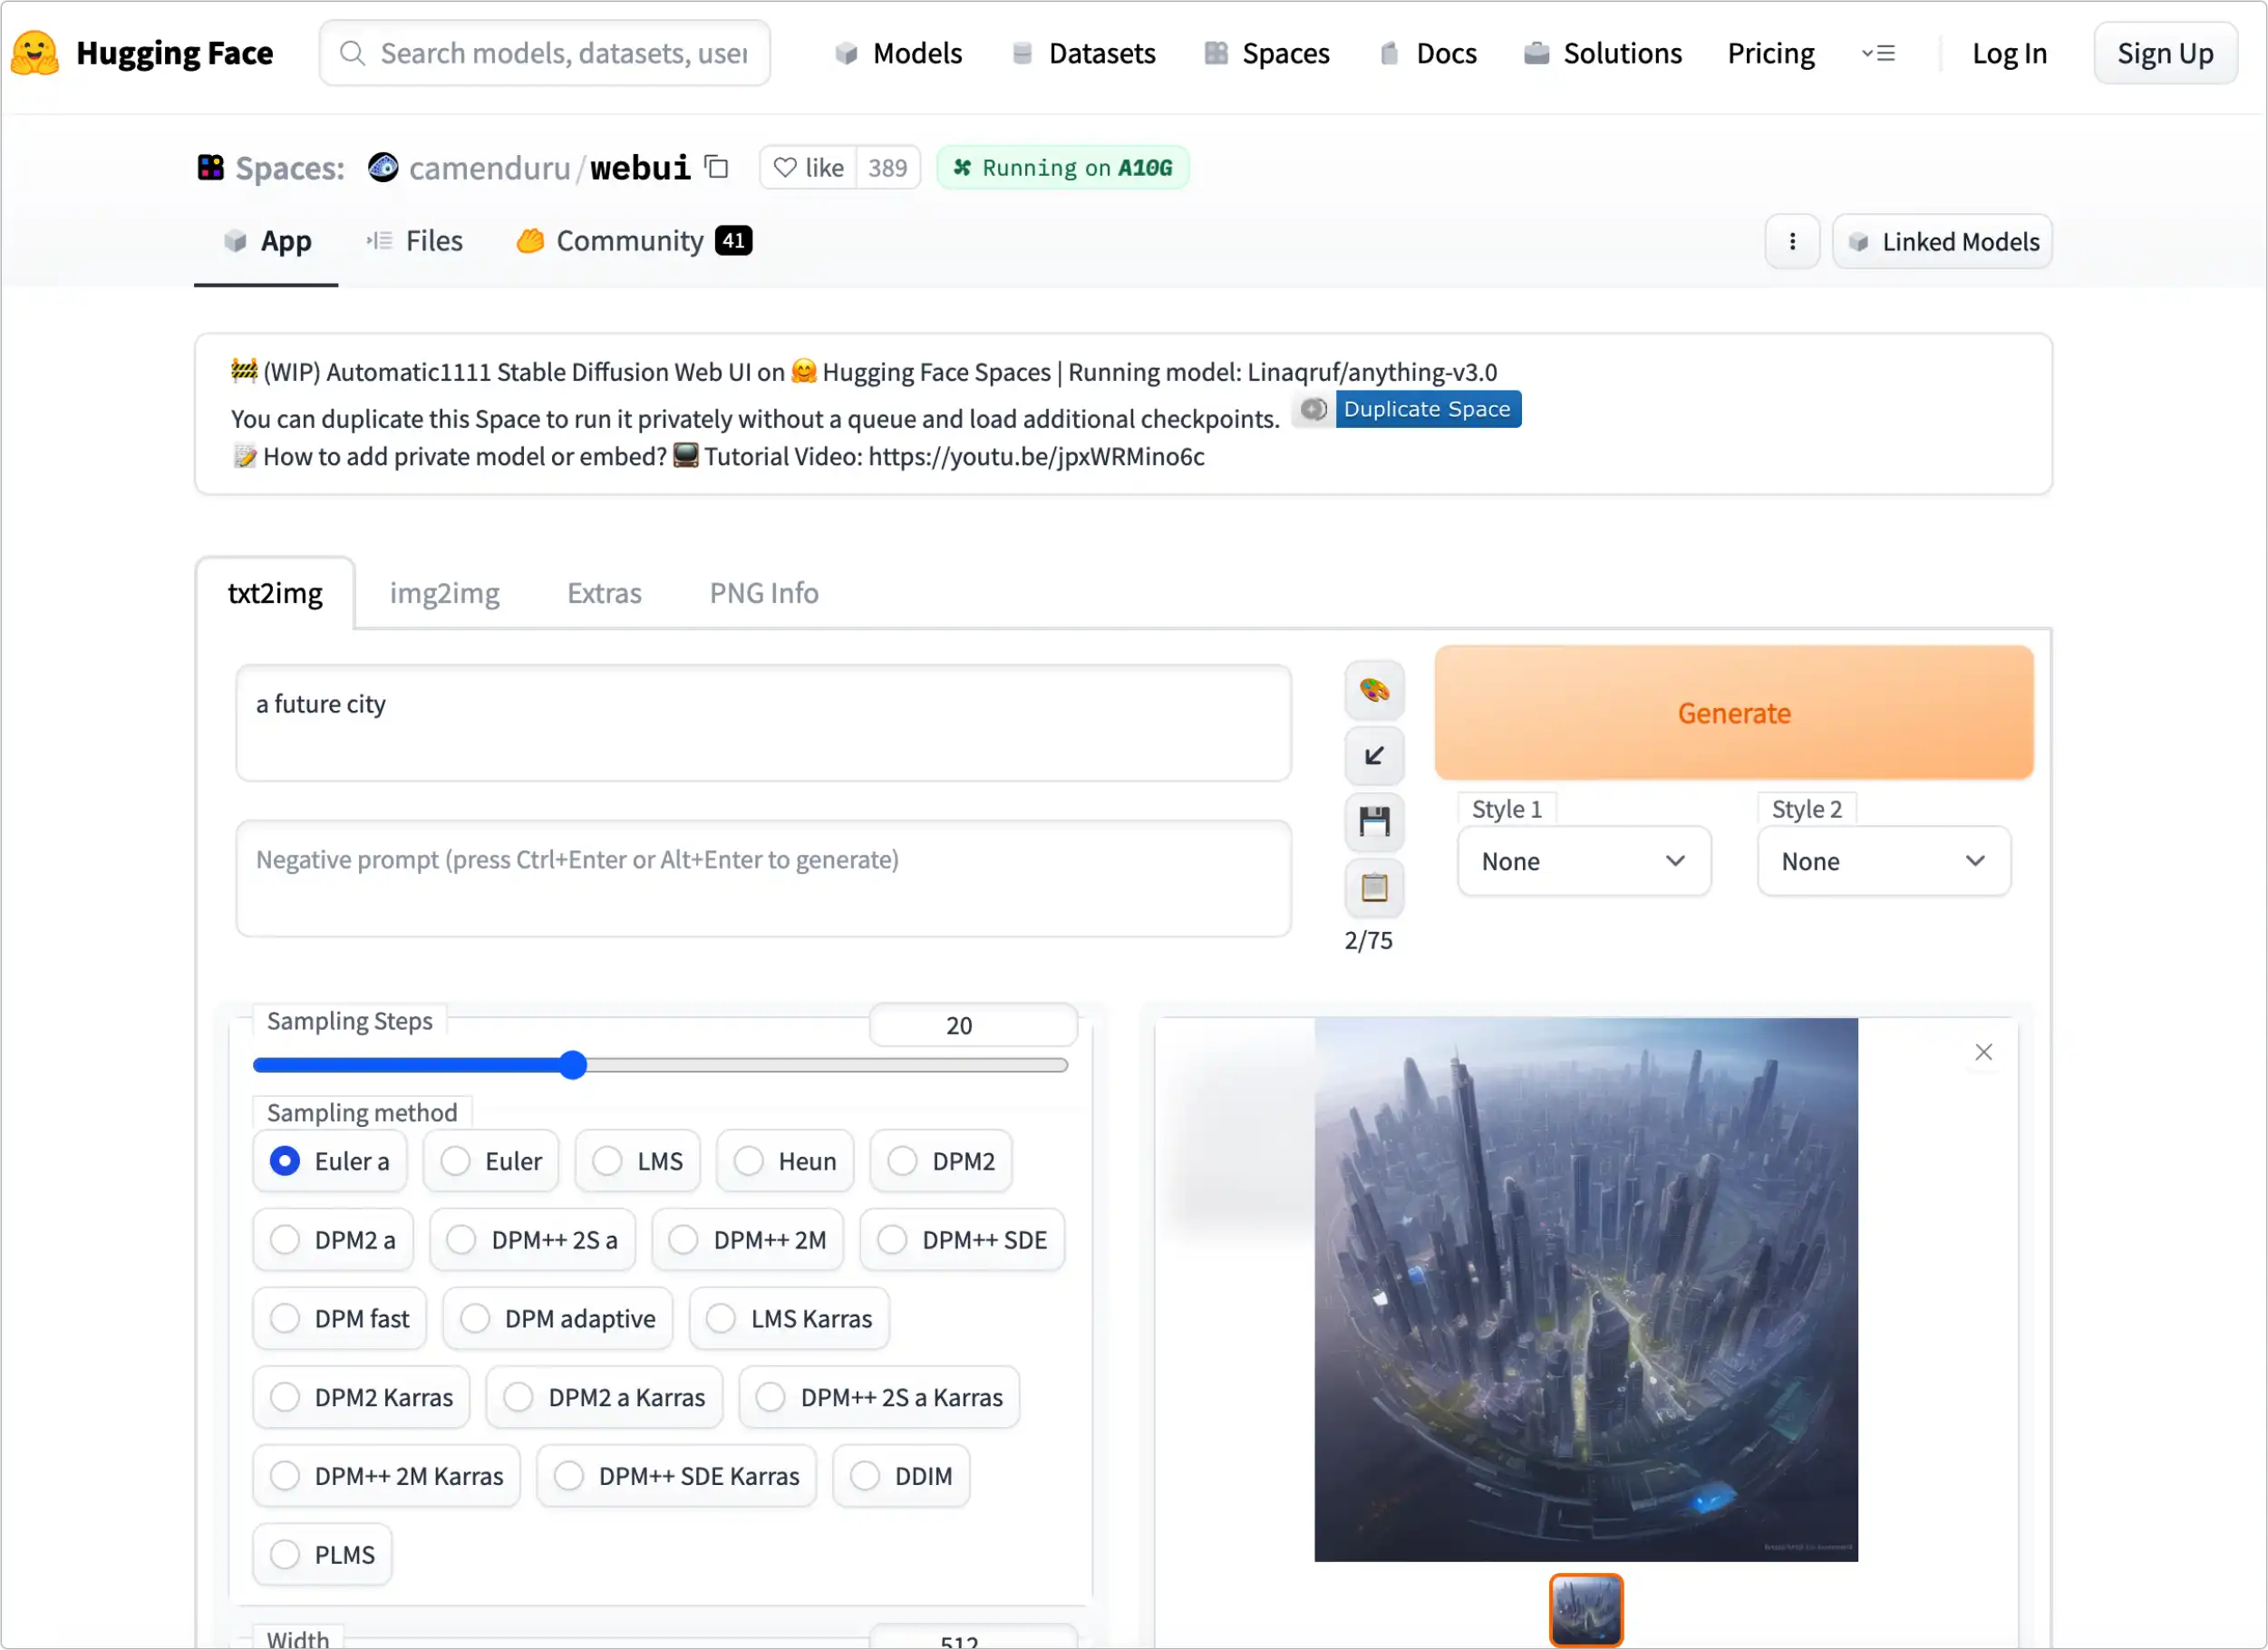Expand the Style 2 dropdown

[1883, 861]
